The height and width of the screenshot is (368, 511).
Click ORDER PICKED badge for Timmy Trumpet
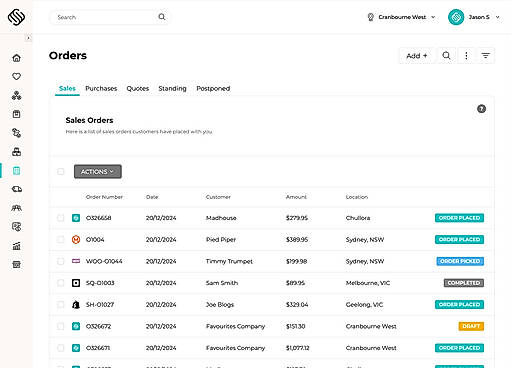[x=460, y=261]
